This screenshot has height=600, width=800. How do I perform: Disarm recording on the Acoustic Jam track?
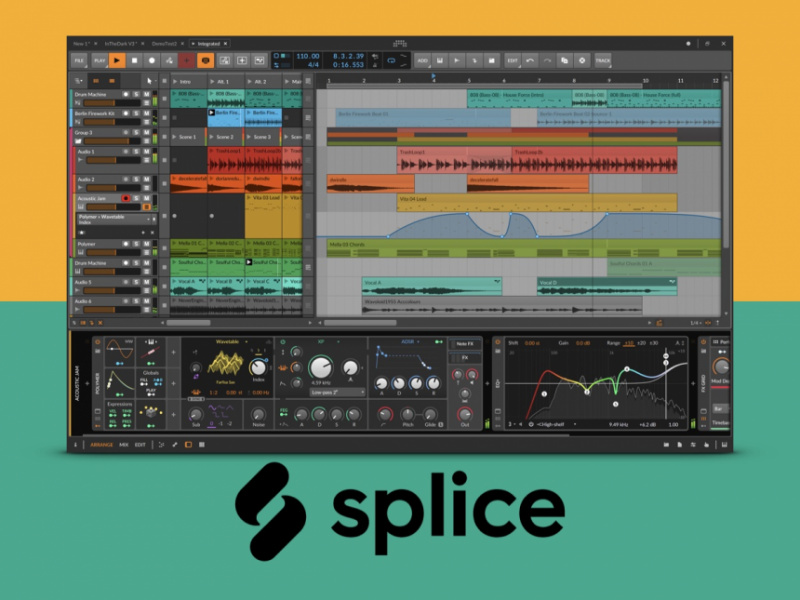pos(126,198)
